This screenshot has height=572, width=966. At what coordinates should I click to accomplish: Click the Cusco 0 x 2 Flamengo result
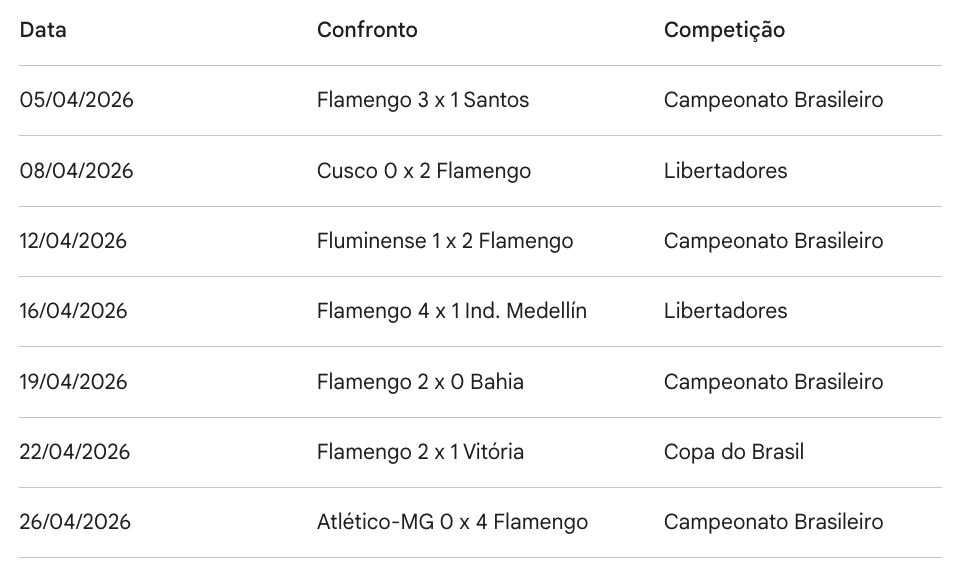pos(424,171)
